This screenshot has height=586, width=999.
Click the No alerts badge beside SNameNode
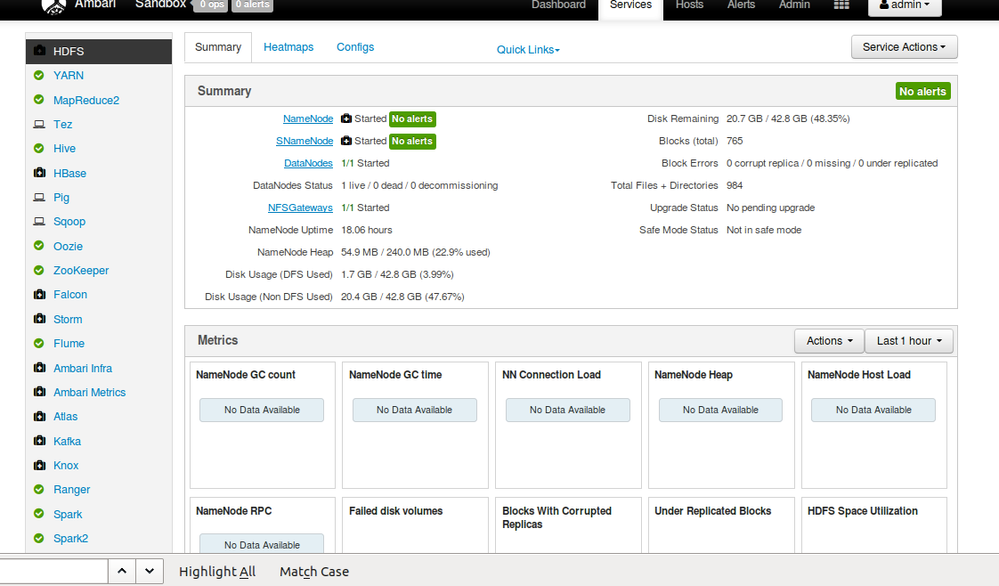pos(412,141)
